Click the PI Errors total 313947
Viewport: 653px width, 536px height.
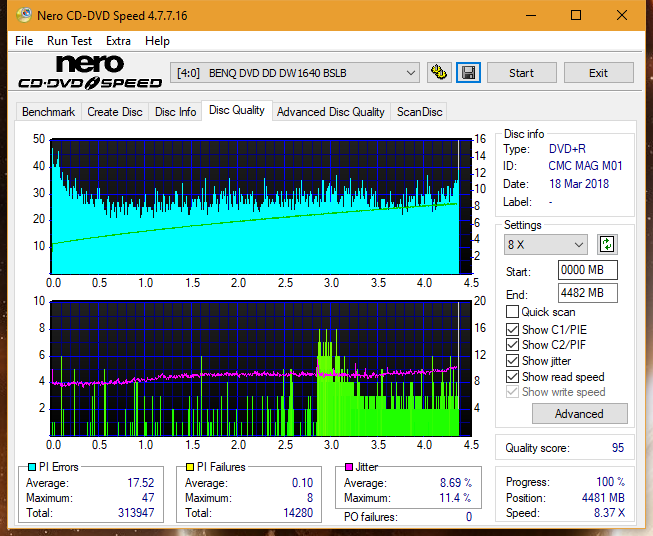coord(136,513)
